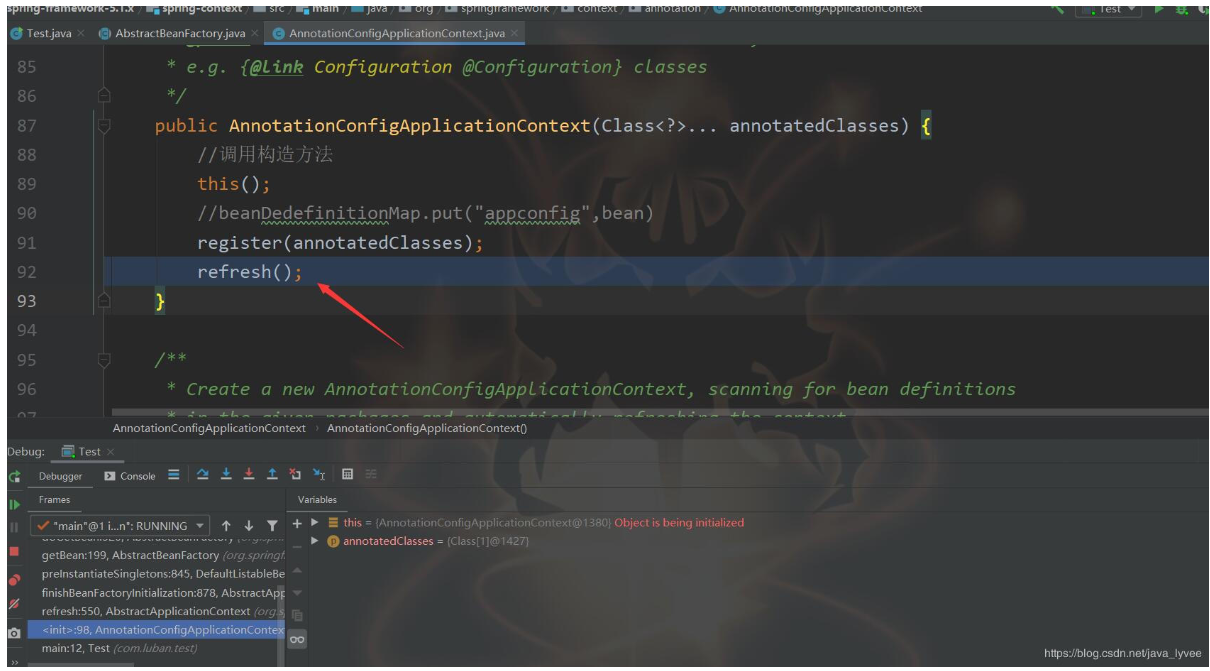Click the View Breakpoints icon
The image size is (1210, 671).
[x=14, y=580]
